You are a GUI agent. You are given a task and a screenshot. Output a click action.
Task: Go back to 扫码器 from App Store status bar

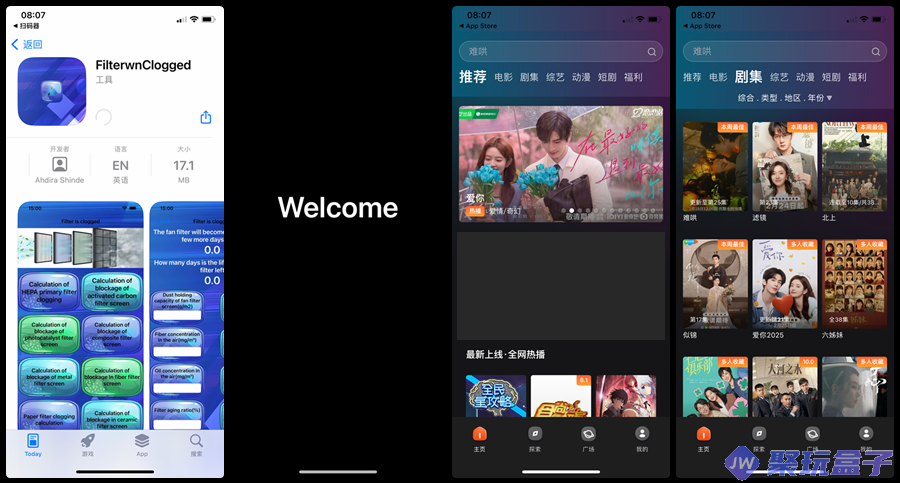[x=26, y=26]
